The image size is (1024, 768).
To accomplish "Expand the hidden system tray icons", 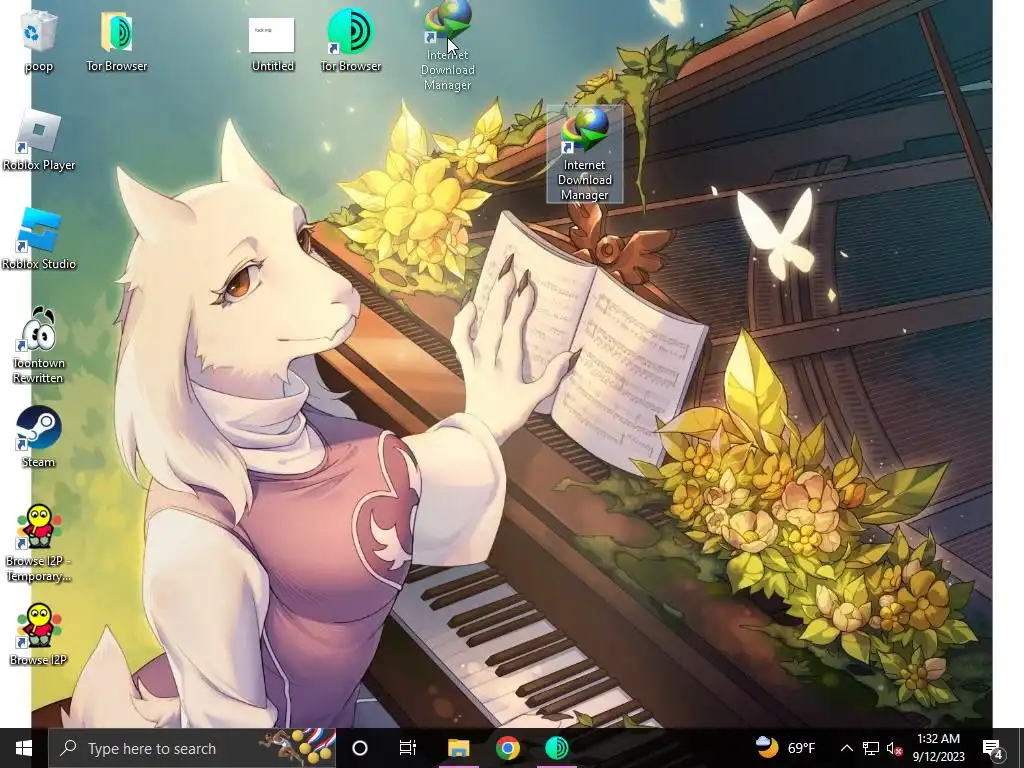I will tap(846, 748).
